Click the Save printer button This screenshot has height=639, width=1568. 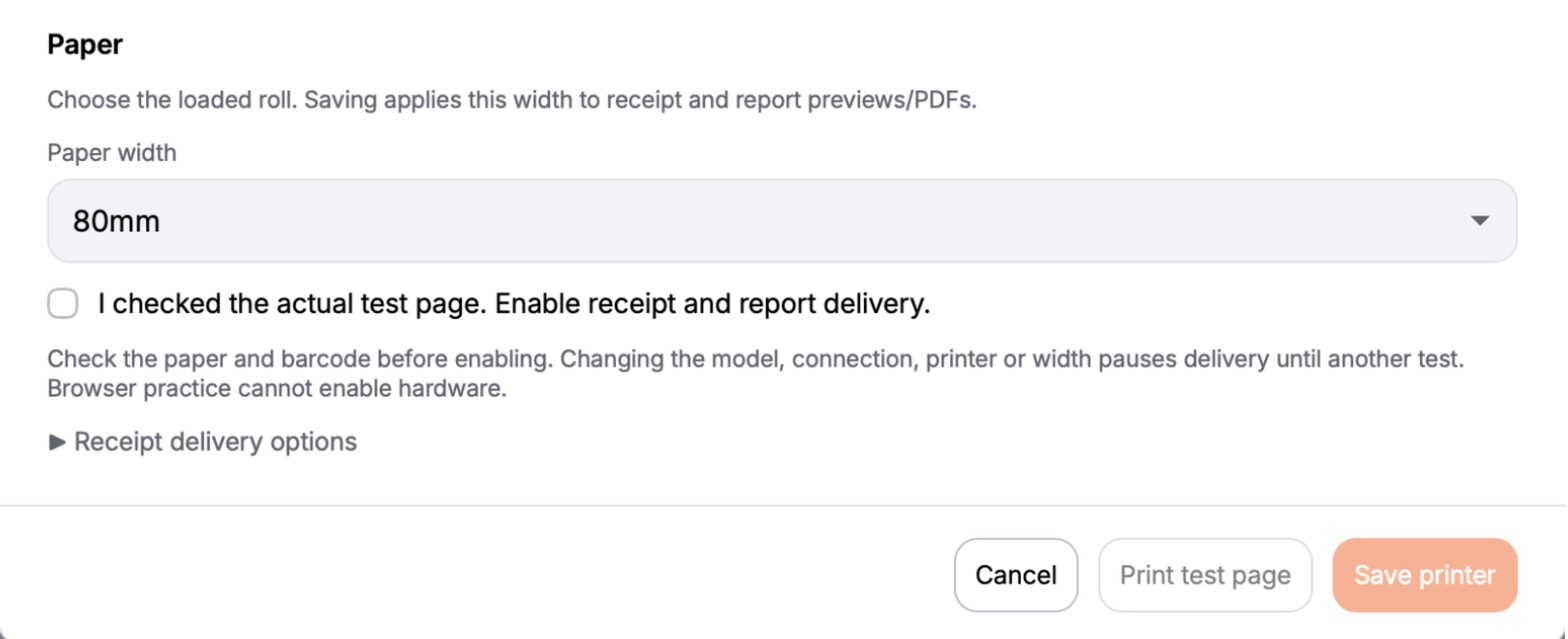(1425, 575)
